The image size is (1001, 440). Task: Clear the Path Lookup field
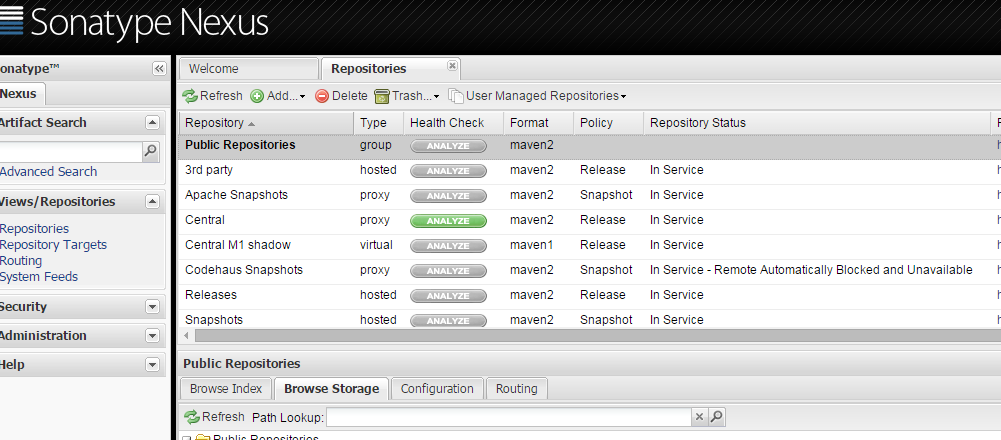click(x=700, y=417)
